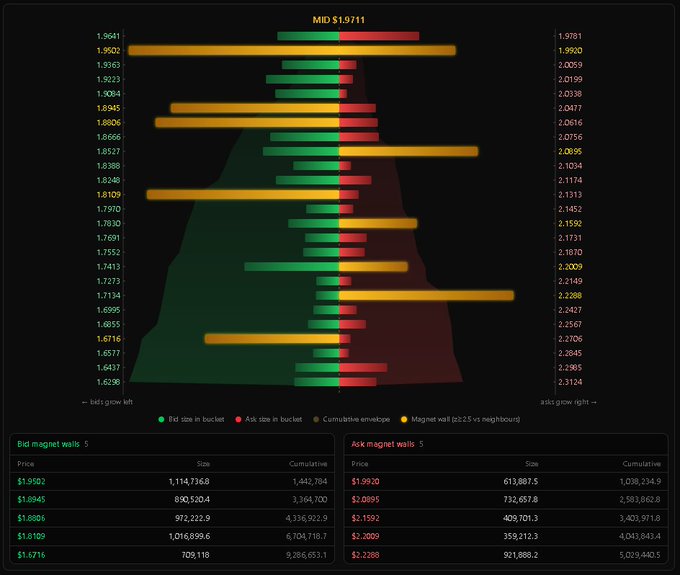This screenshot has width=680, height=575.
Task: Click the MID $1.9711 label
Action: pos(339,20)
